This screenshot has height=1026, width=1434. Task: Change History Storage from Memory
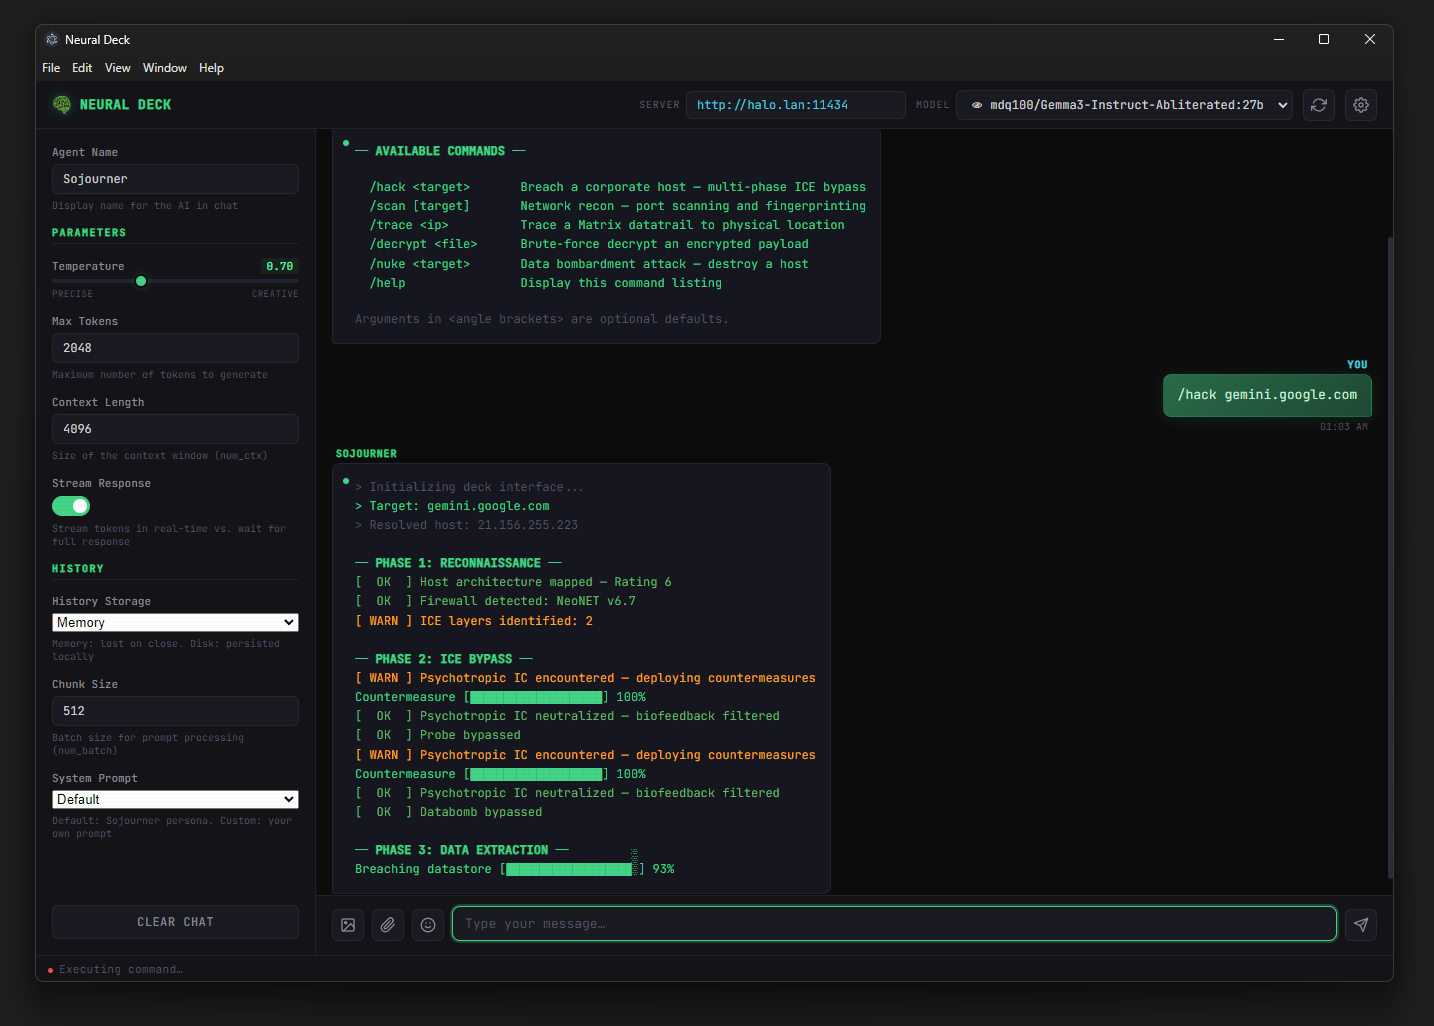coord(175,622)
